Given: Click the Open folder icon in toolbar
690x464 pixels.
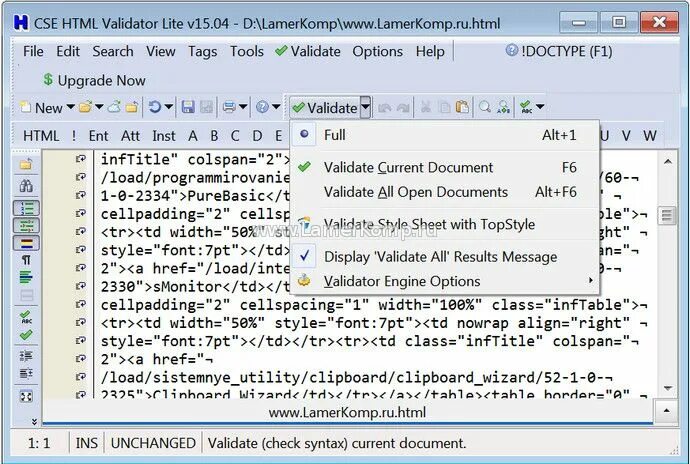Looking at the screenshot, I should (x=85, y=107).
